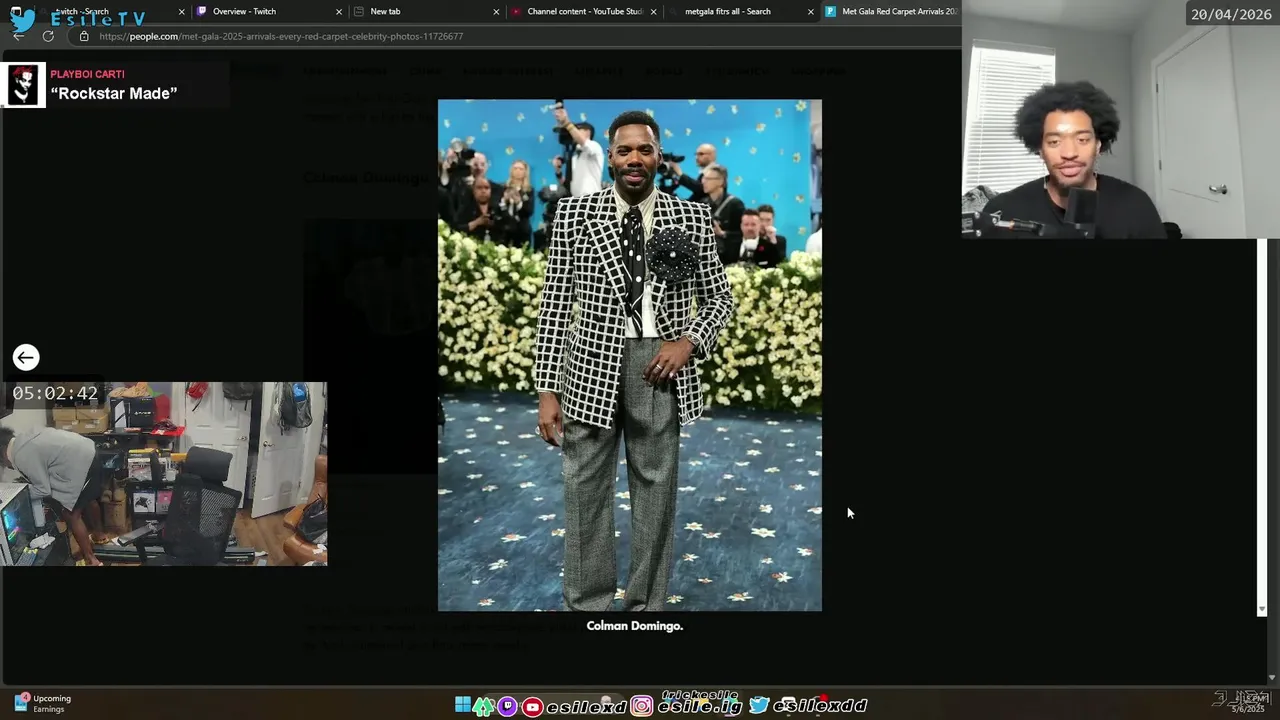1280x720 pixels.
Task: Close the 'twitch - Search' tab
Action: tap(181, 12)
